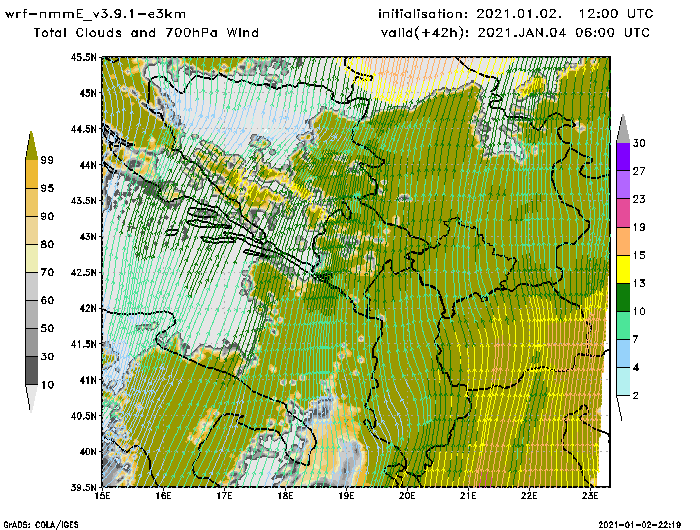
Task: Click the '90' cloud legend label
Action: (x=47, y=217)
